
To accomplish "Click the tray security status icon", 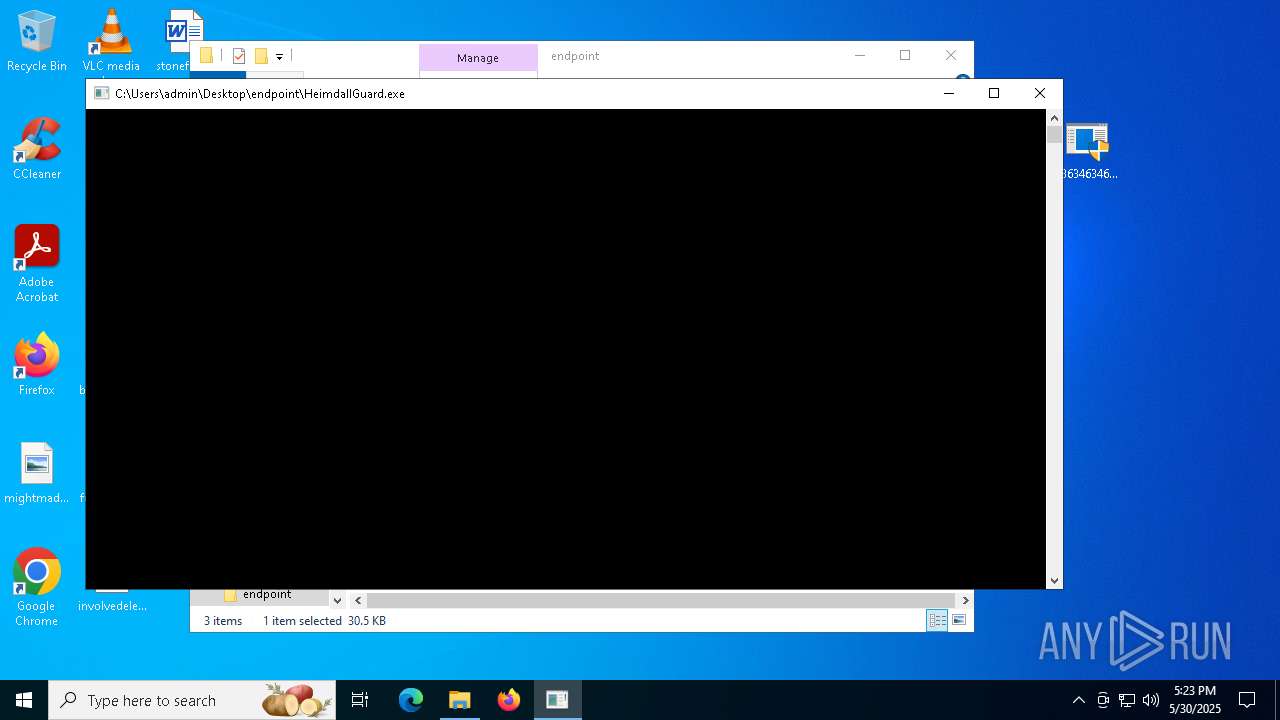I will (x=1103, y=700).
